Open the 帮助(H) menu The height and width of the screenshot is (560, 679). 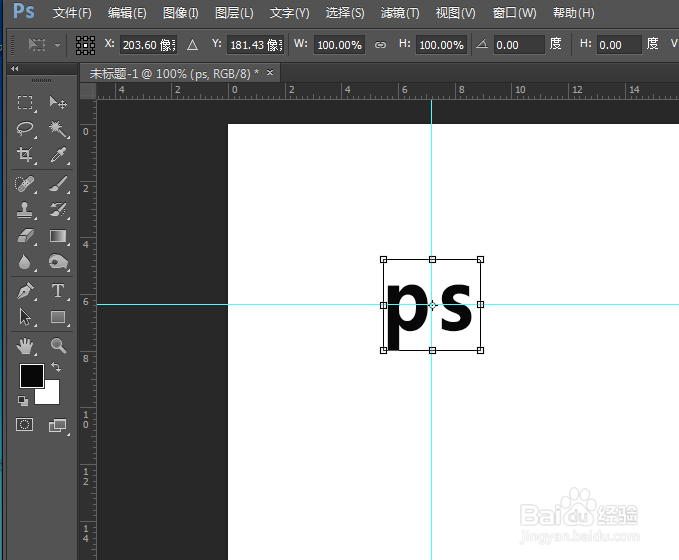573,13
